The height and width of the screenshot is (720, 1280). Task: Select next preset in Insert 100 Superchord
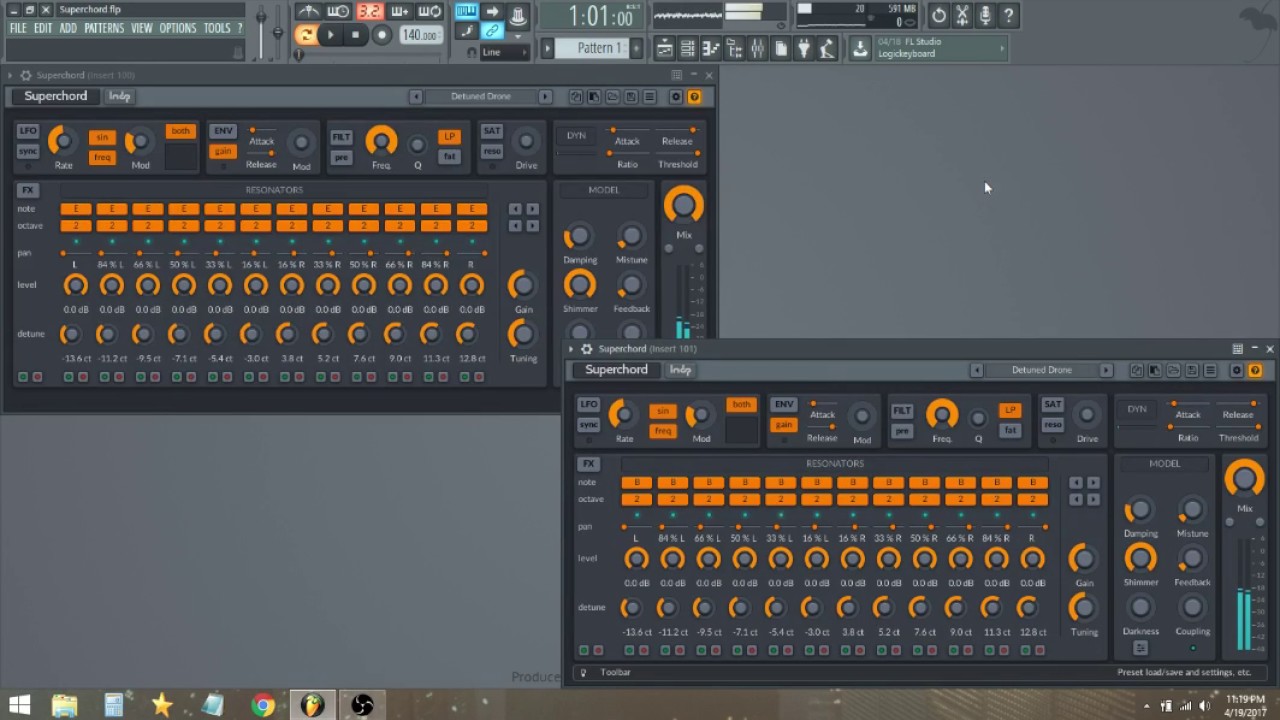(545, 97)
